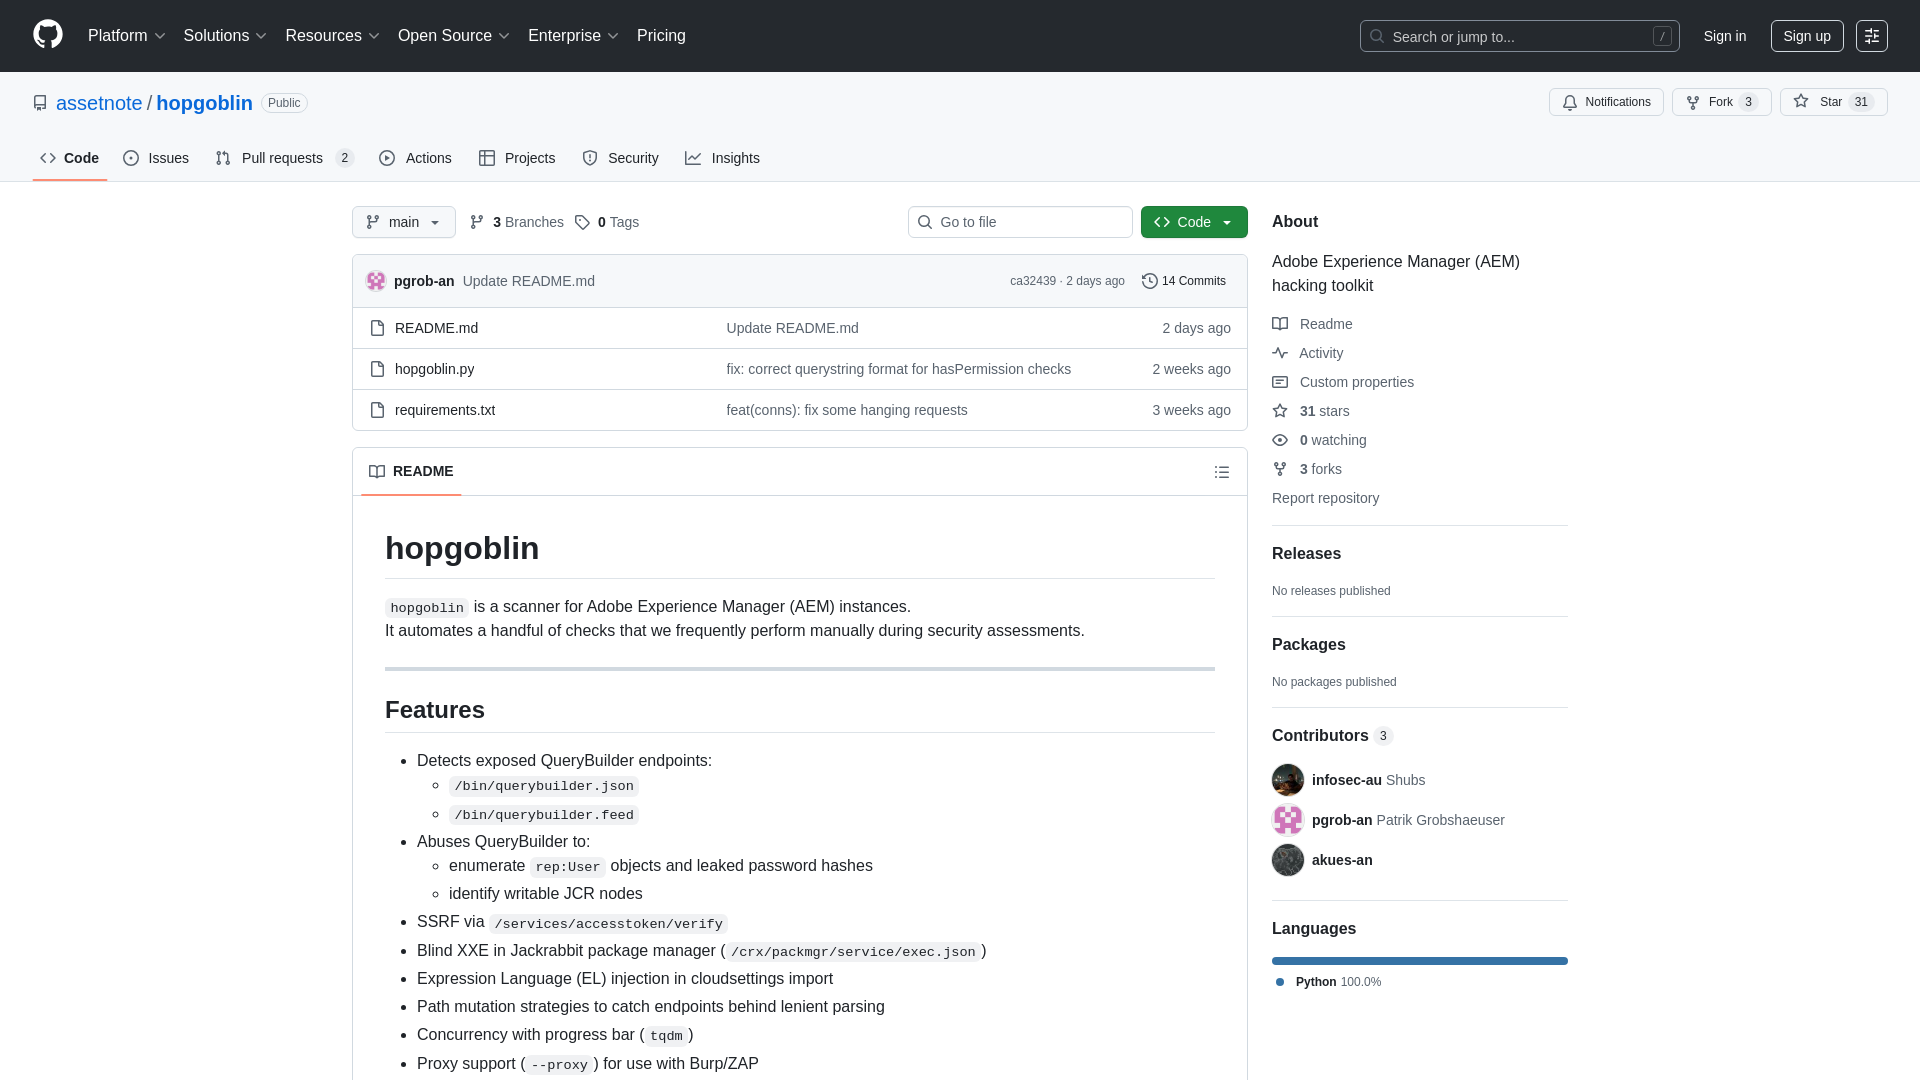The height and width of the screenshot is (1080, 1920).
Task: Click the Readme book icon in About section
Action: click(x=1280, y=323)
